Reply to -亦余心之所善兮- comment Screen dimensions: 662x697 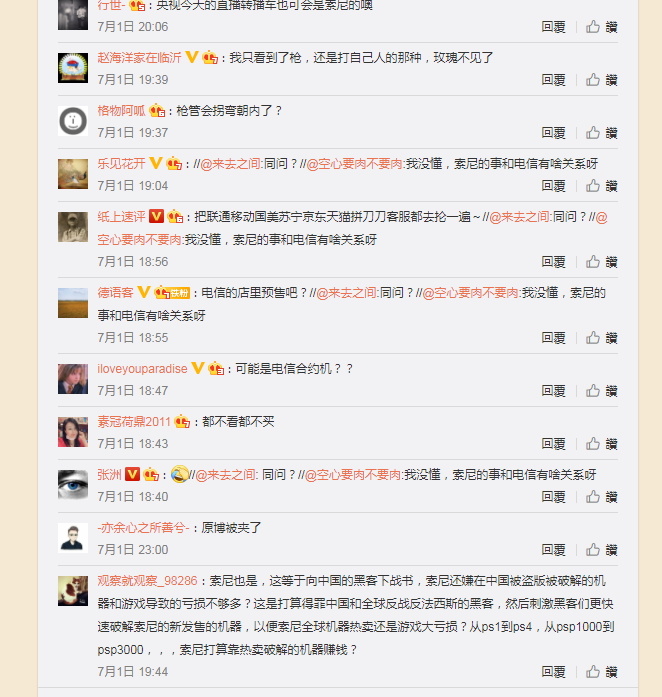point(553,550)
